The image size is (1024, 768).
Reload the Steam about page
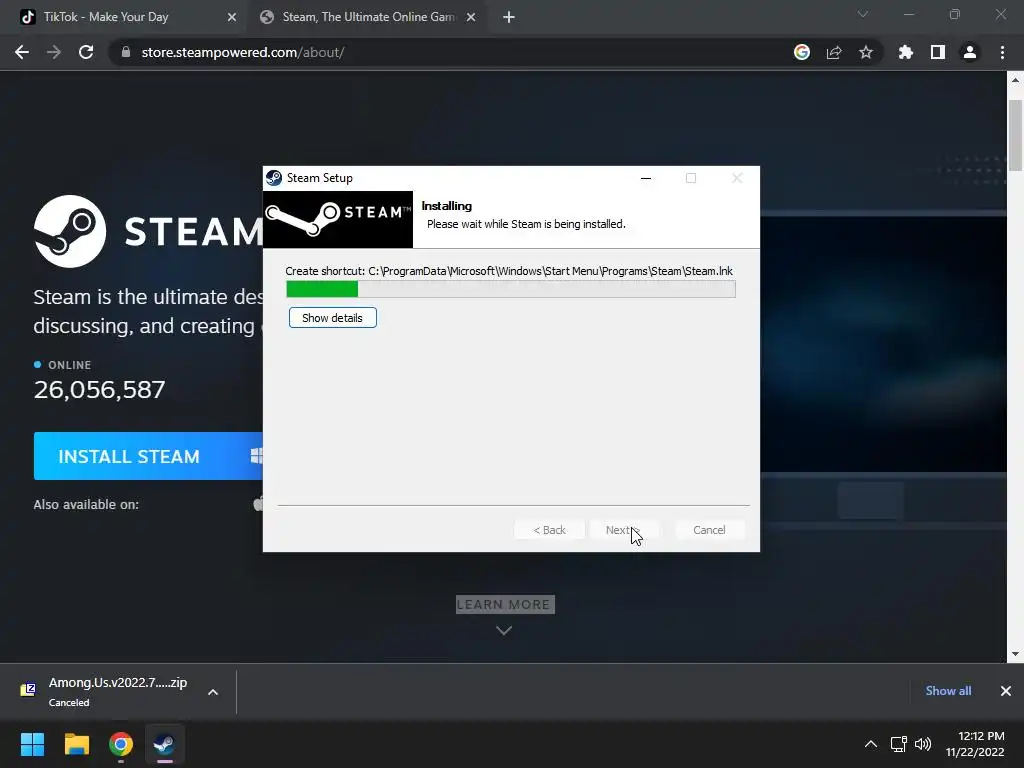86,52
